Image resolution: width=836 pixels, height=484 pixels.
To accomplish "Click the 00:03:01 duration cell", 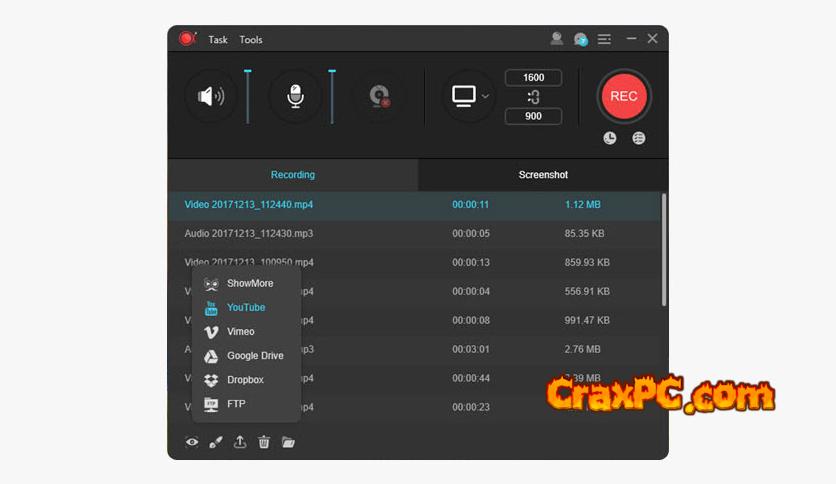I will (x=470, y=349).
